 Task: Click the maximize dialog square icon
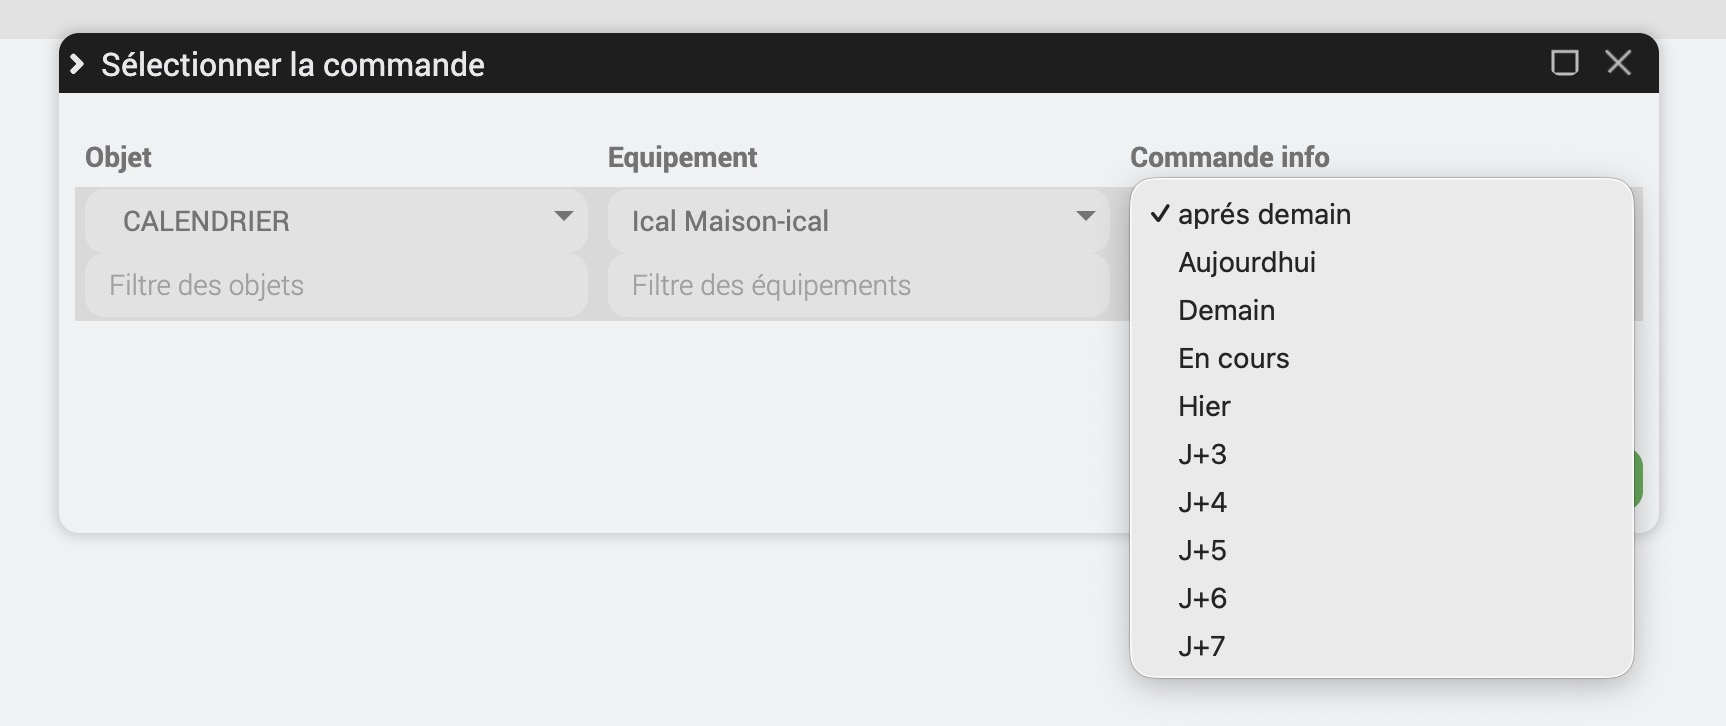pos(1564,63)
